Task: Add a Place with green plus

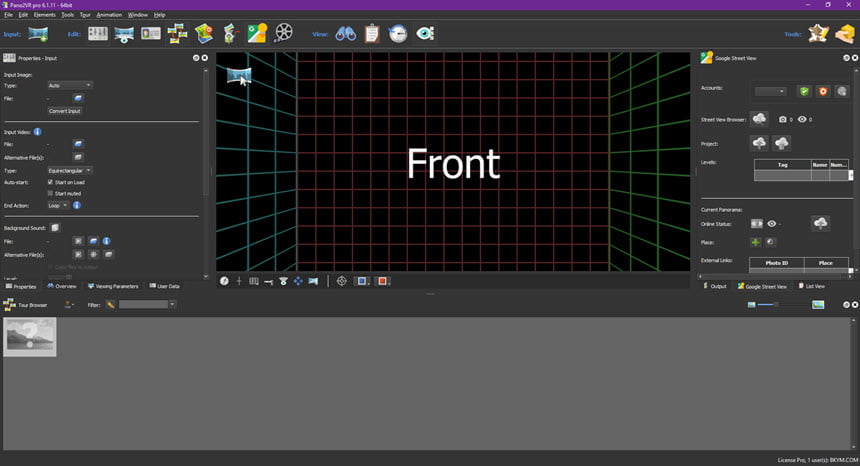Action: (x=755, y=242)
